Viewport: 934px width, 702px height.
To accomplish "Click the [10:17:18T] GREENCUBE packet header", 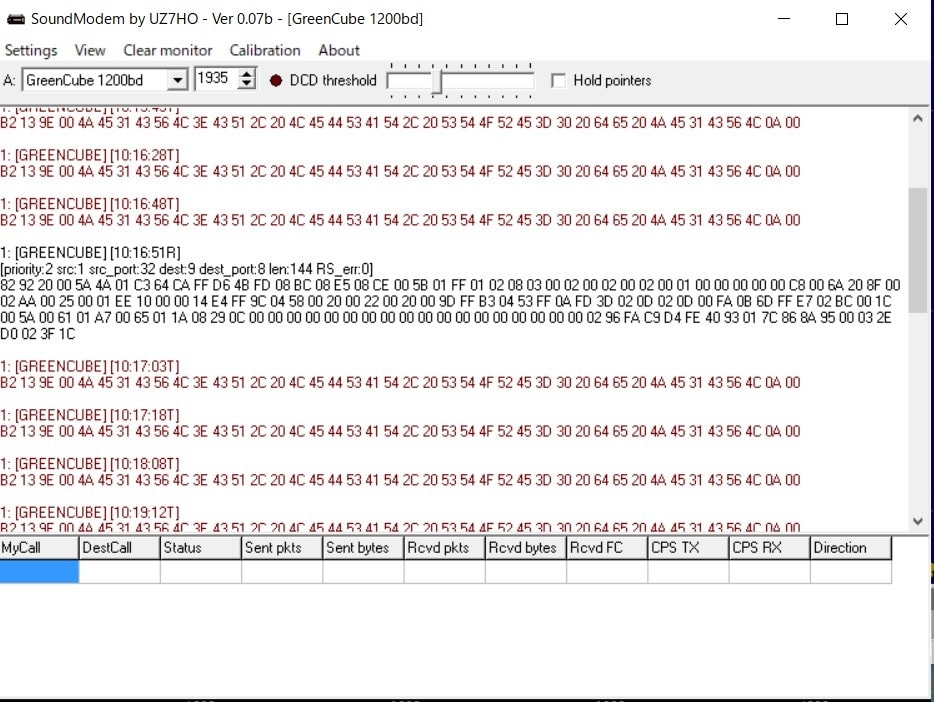I will pos(89,415).
